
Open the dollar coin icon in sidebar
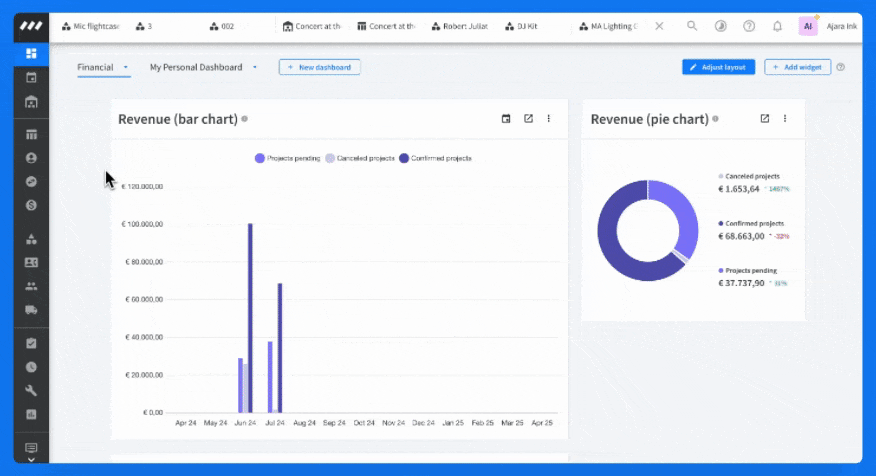[x=31, y=205]
